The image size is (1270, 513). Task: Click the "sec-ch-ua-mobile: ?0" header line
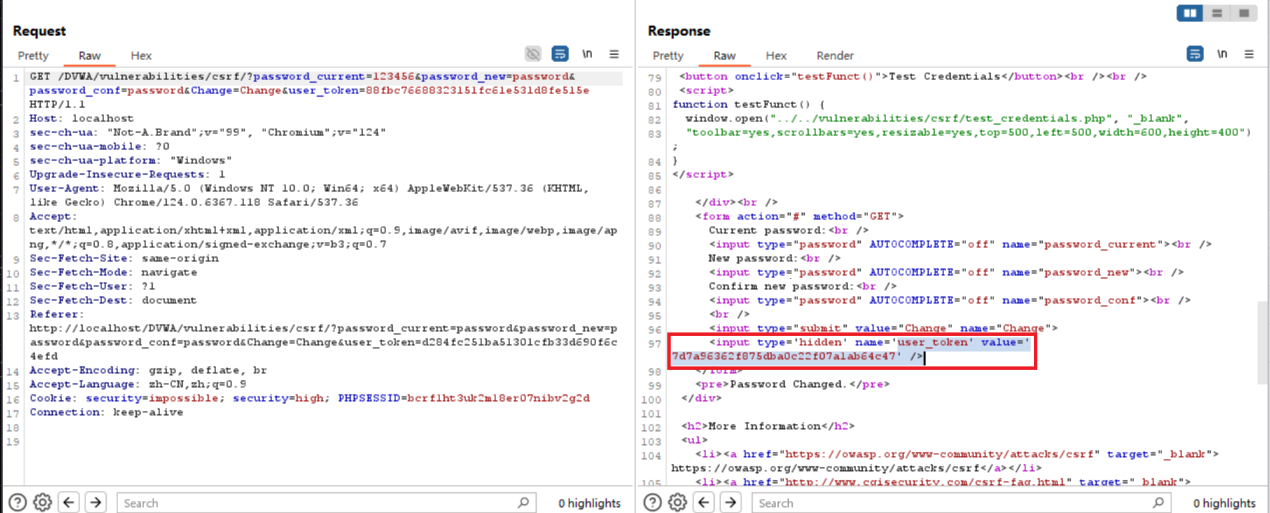click(100, 146)
